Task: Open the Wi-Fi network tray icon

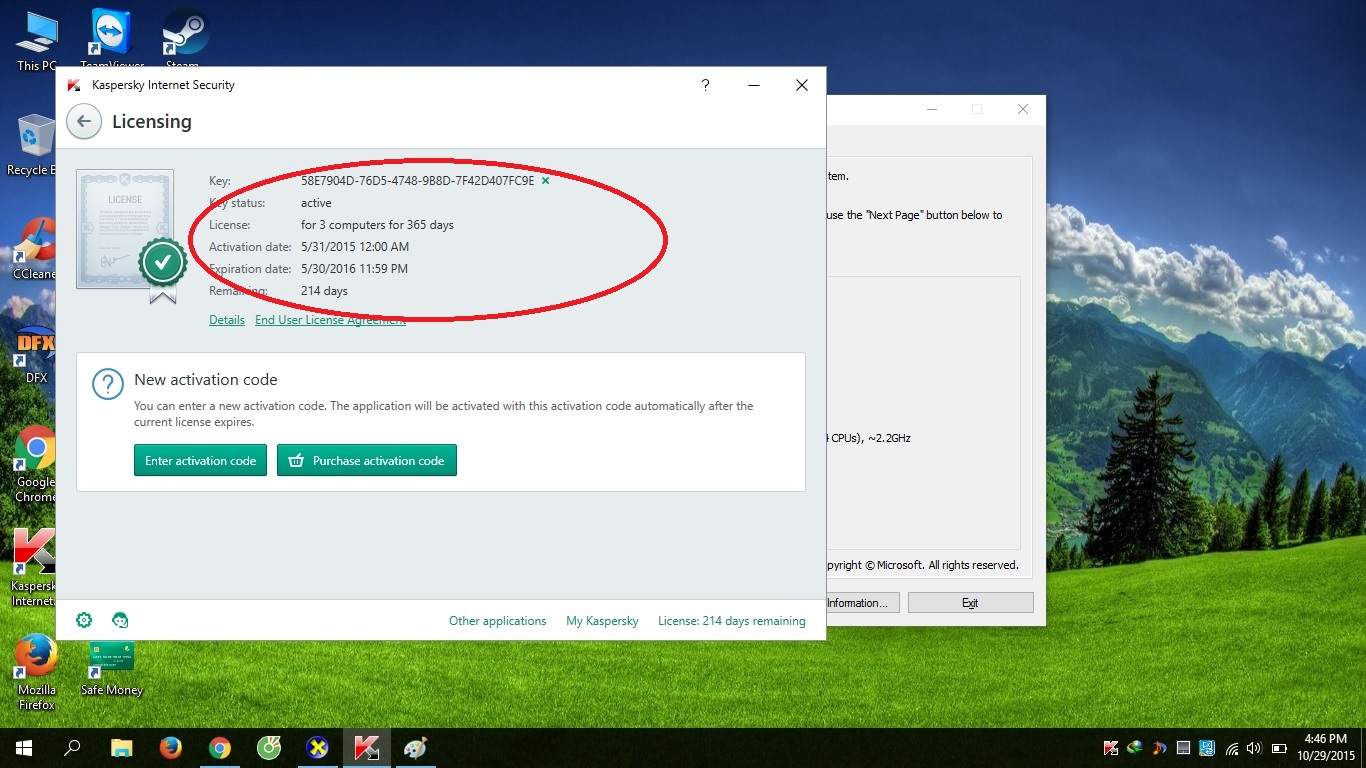Action: pos(1232,748)
